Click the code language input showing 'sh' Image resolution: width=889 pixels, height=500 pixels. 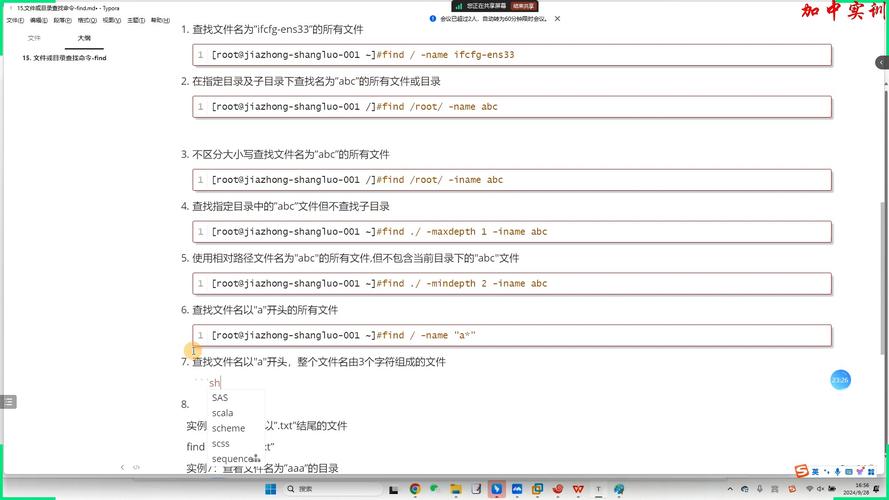pos(214,383)
